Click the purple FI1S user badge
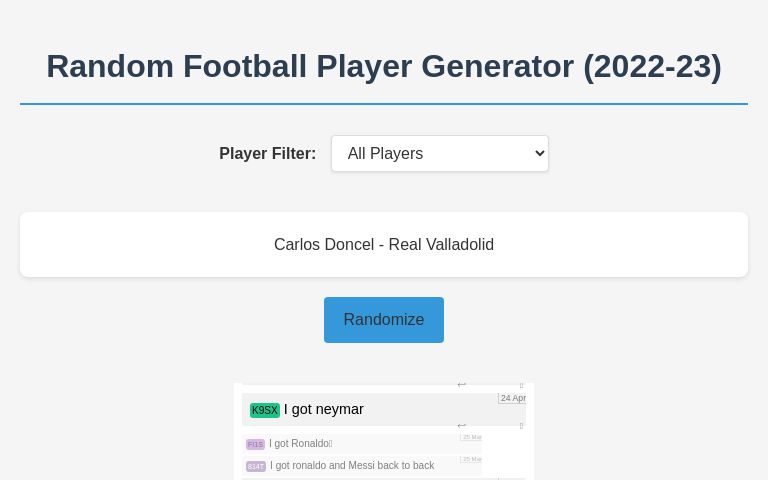This screenshot has width=768, height=480. pyautogui.click(x=255, y=444)
